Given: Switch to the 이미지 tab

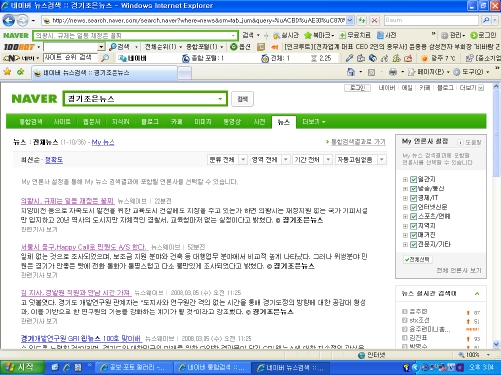Looking at the screenshot, I should pyautogui.click(x=203, y=122).
